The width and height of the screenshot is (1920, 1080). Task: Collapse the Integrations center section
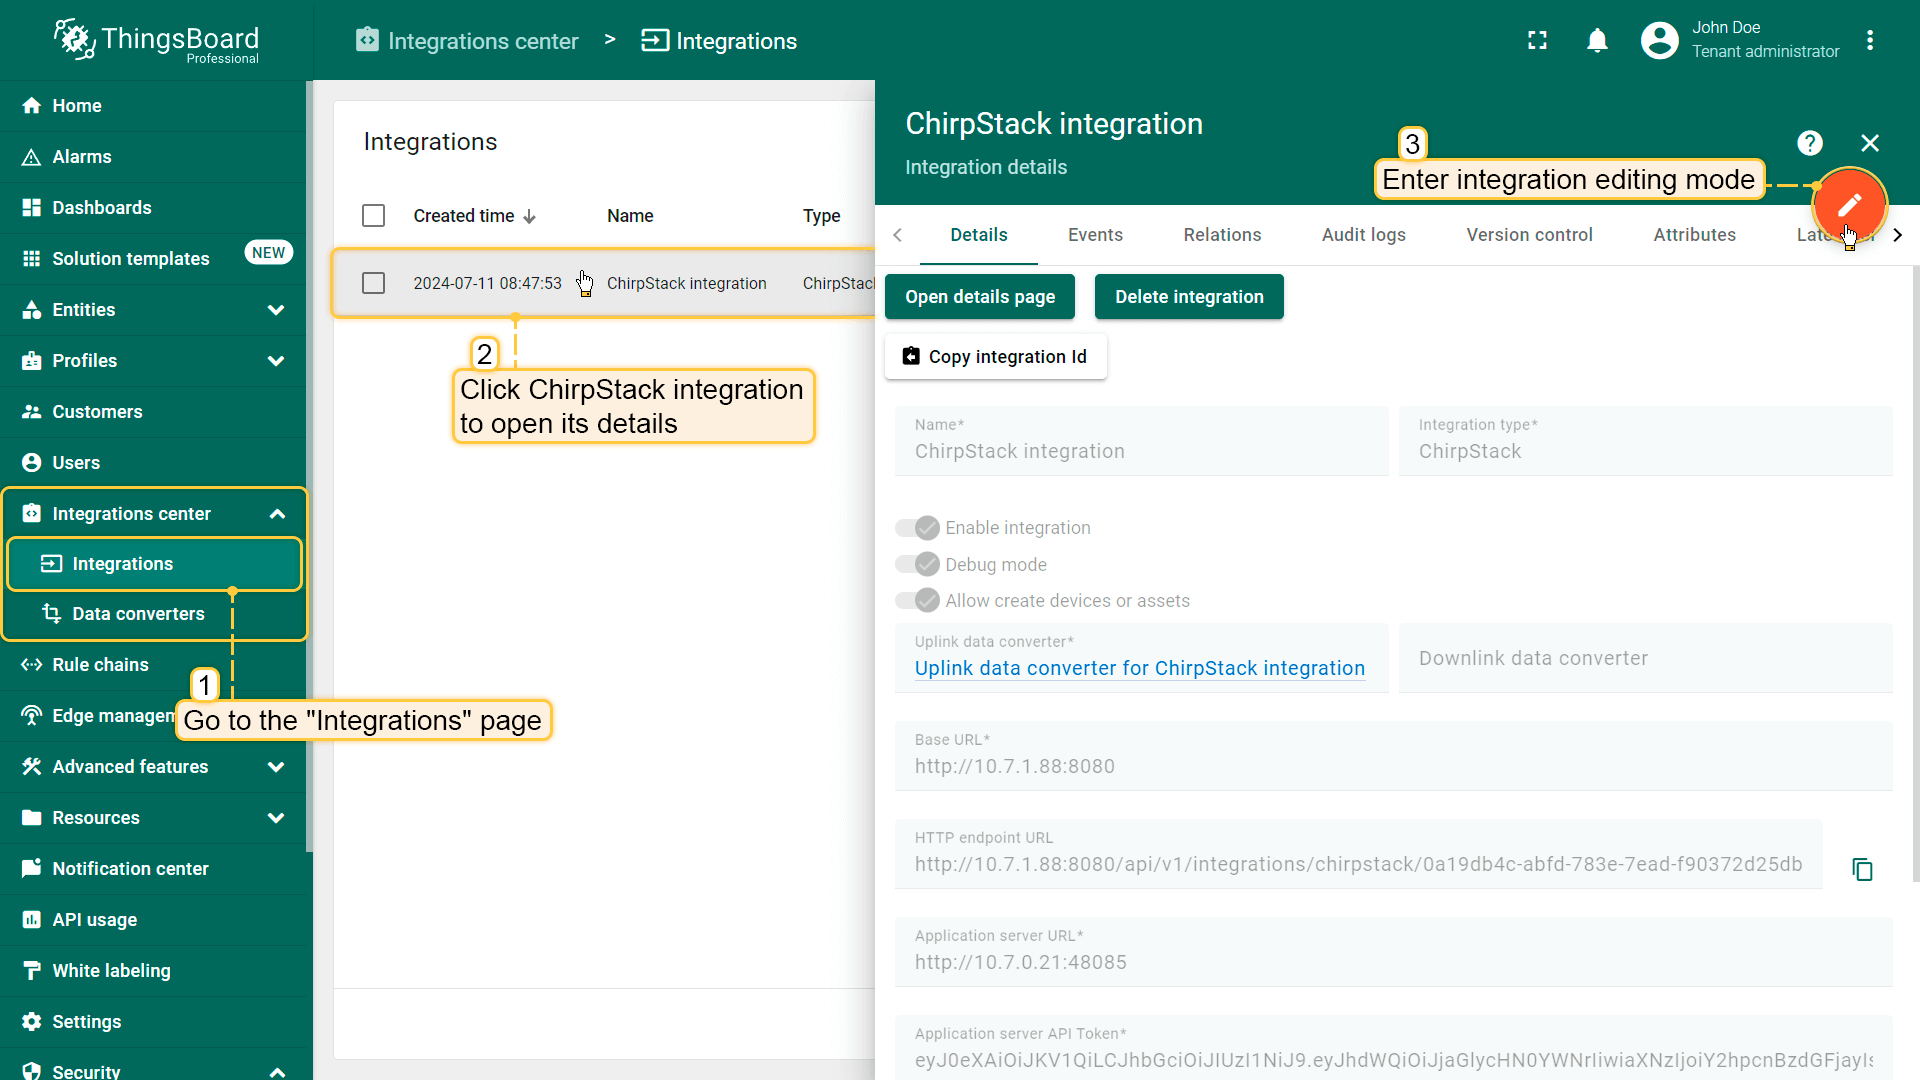pyautogui.click(x=277, y=514)
